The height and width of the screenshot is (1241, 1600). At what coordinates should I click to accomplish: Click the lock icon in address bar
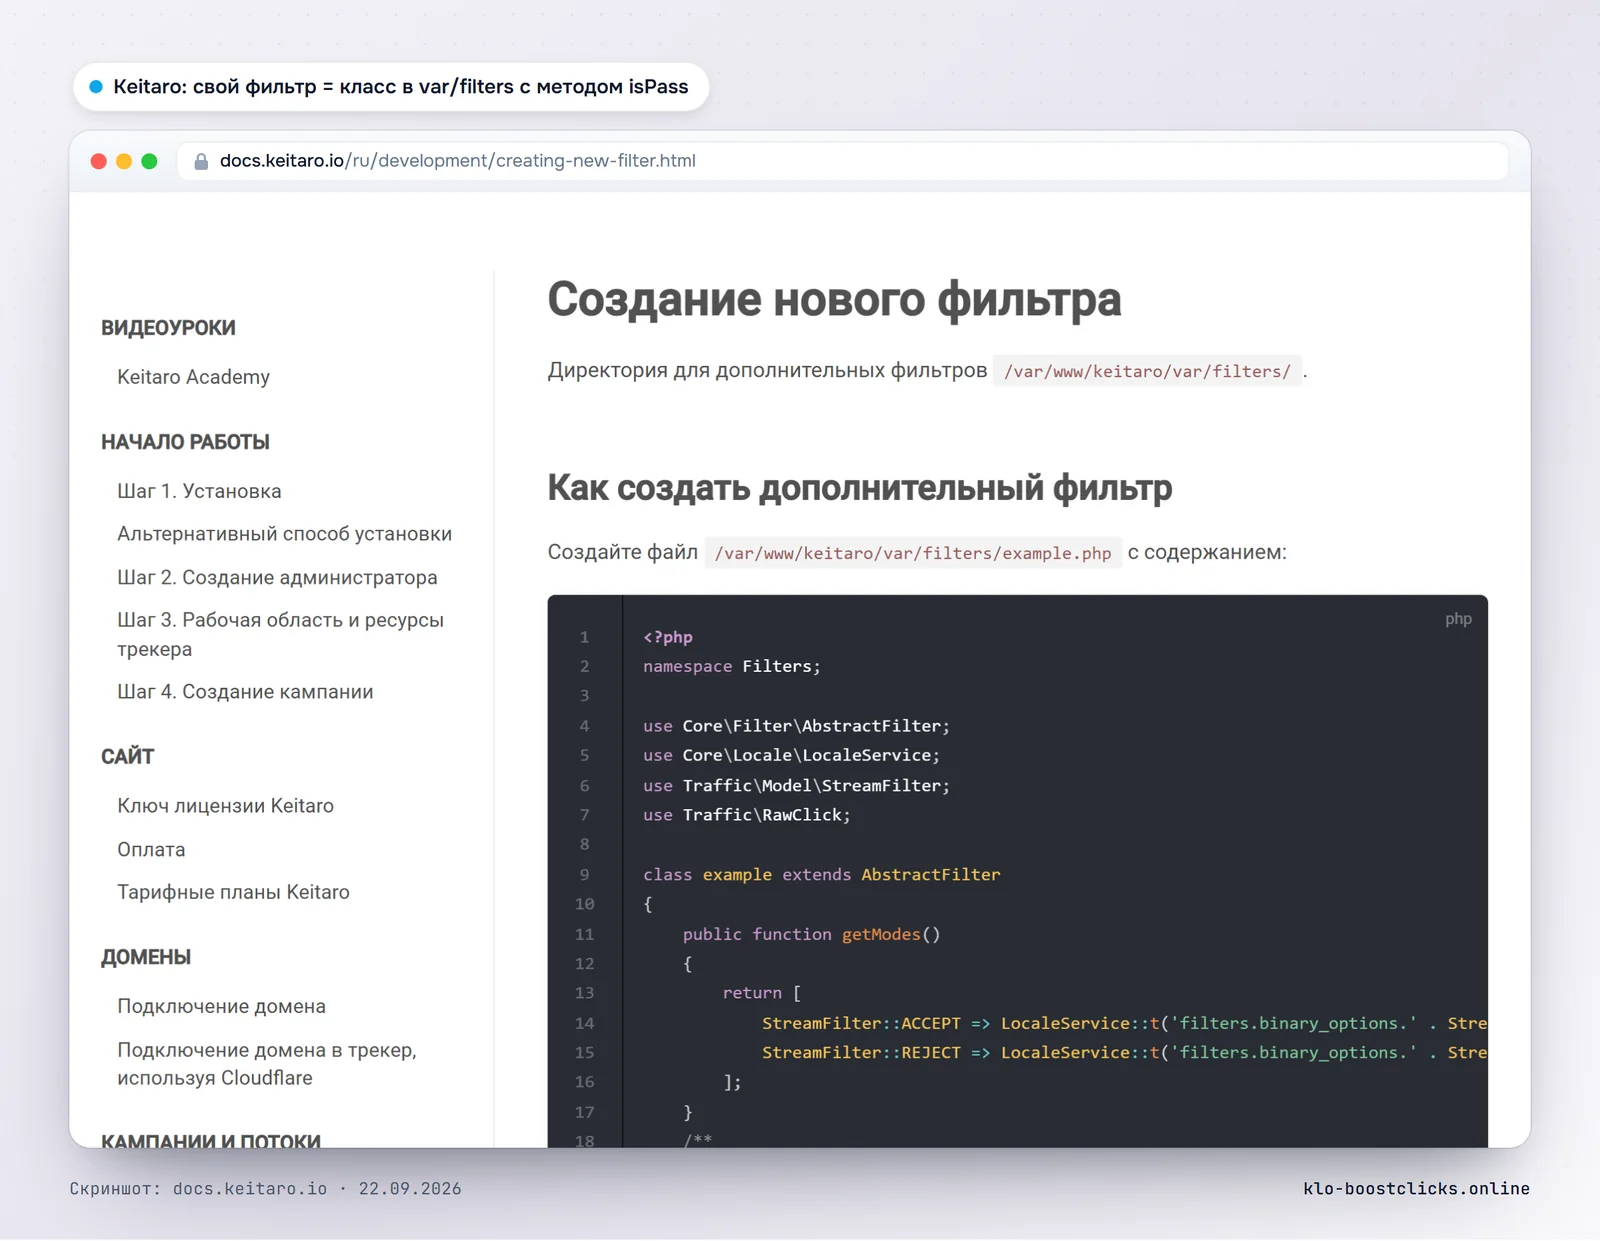tap(201, 161)
